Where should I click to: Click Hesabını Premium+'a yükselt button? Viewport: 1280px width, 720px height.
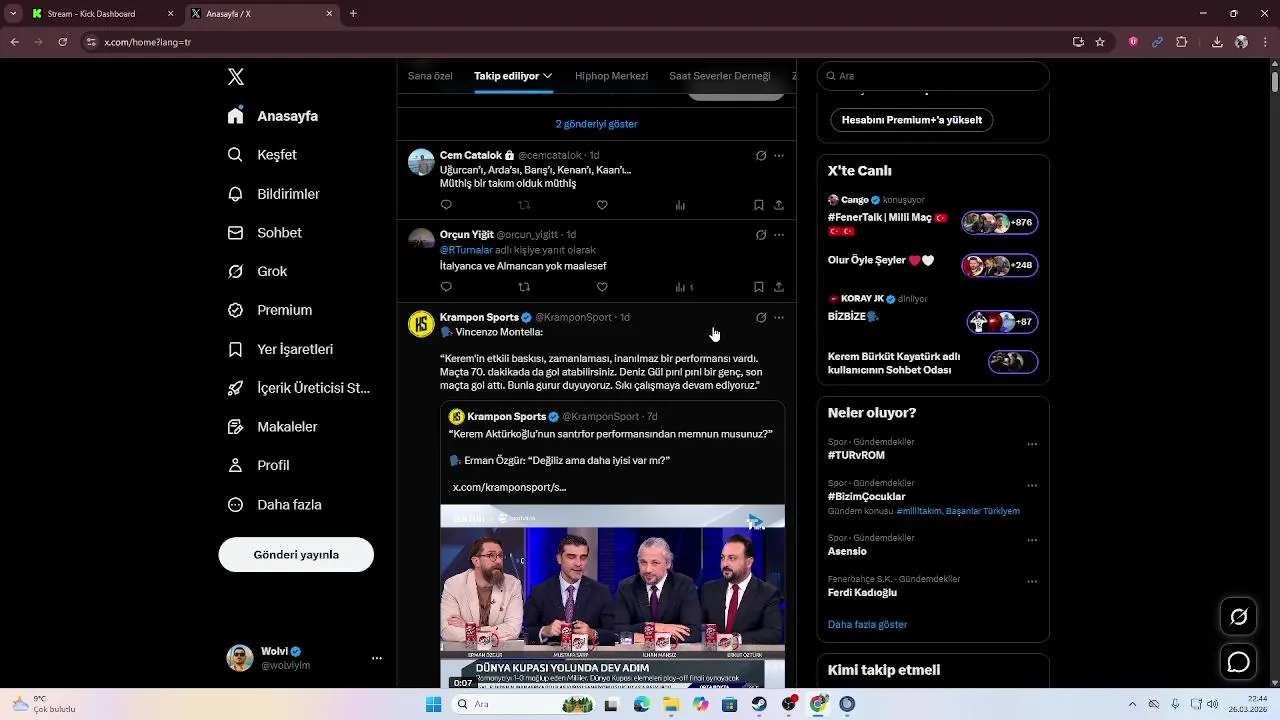(912, 120)
